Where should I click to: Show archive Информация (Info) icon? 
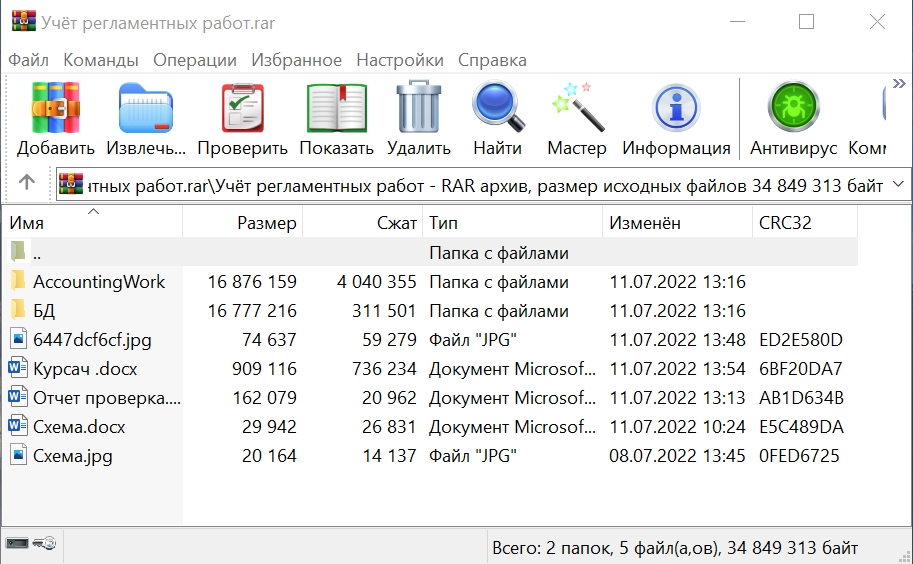click(x=676, y=109)
